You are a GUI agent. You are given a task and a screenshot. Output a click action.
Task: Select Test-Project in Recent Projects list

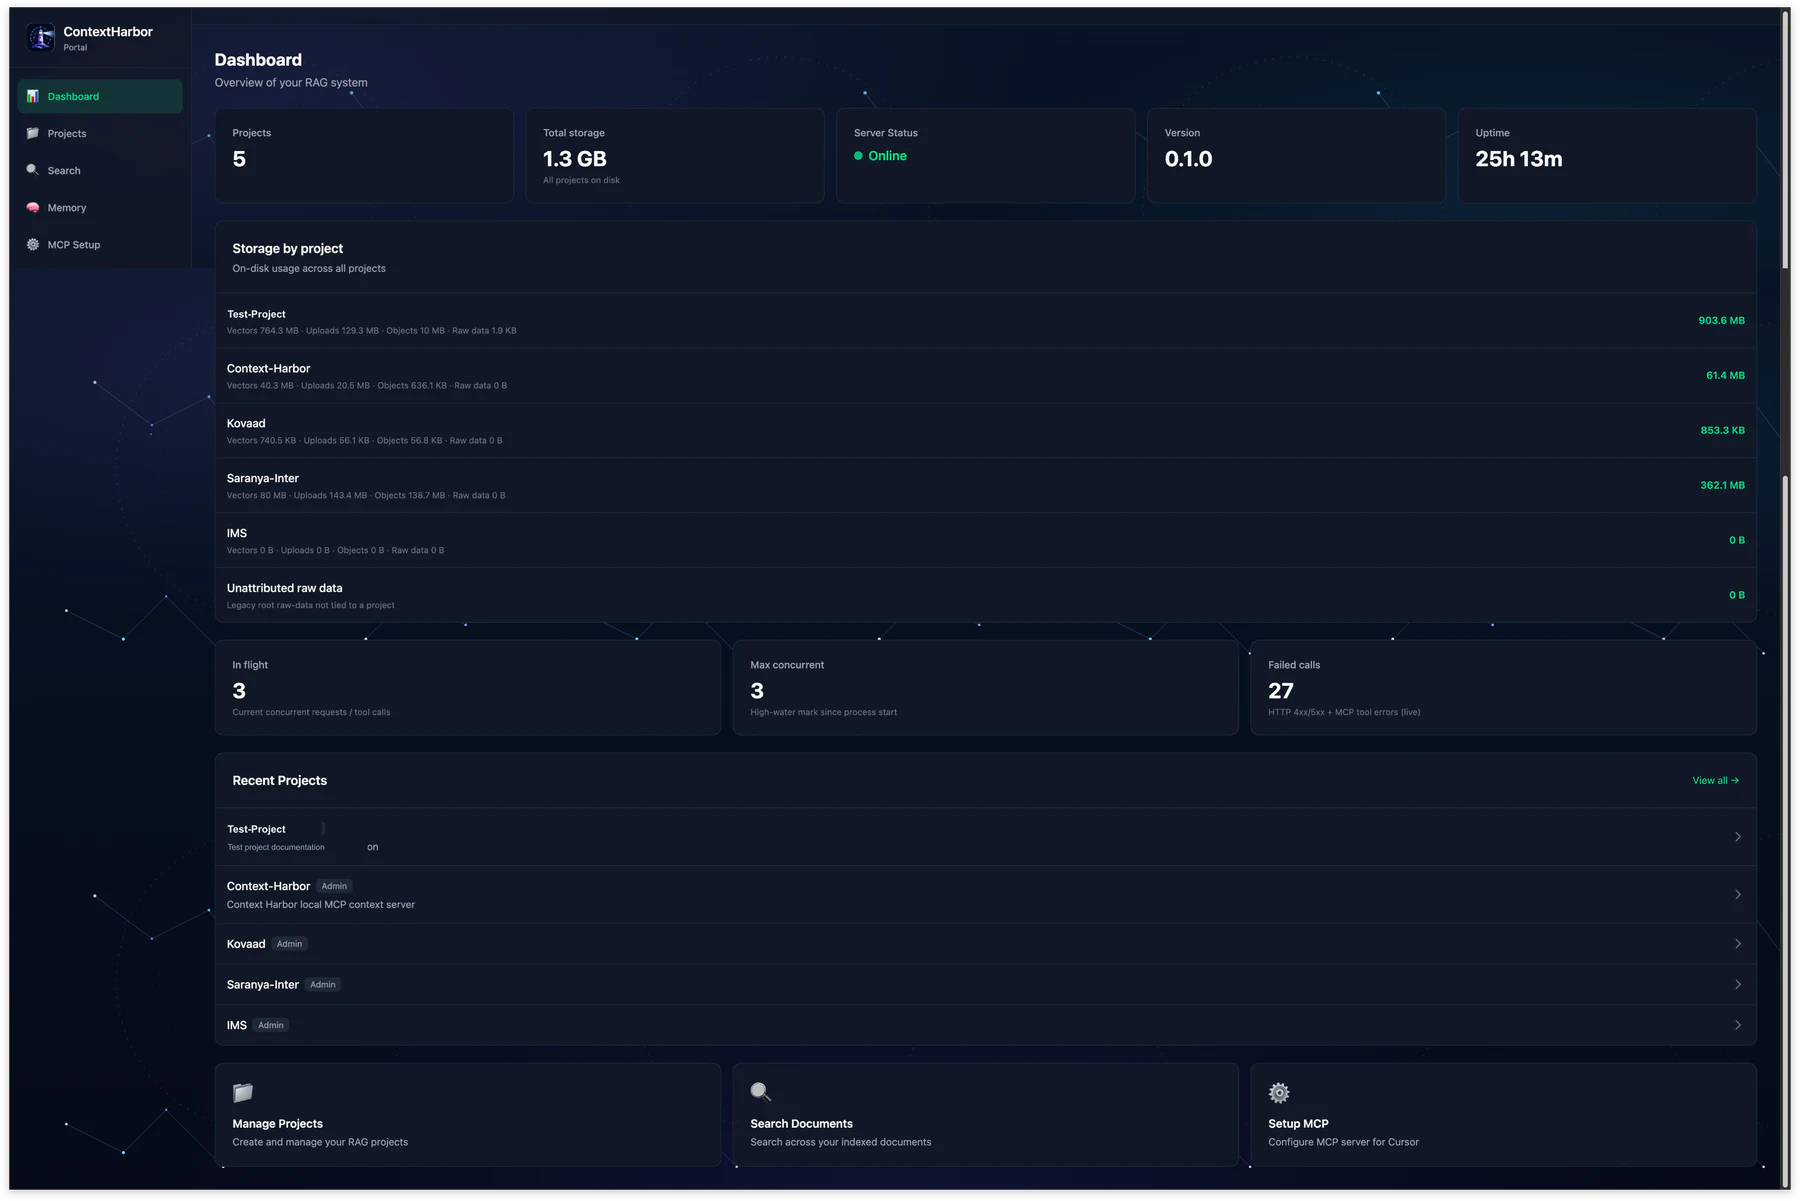click(x=985, y=837)
